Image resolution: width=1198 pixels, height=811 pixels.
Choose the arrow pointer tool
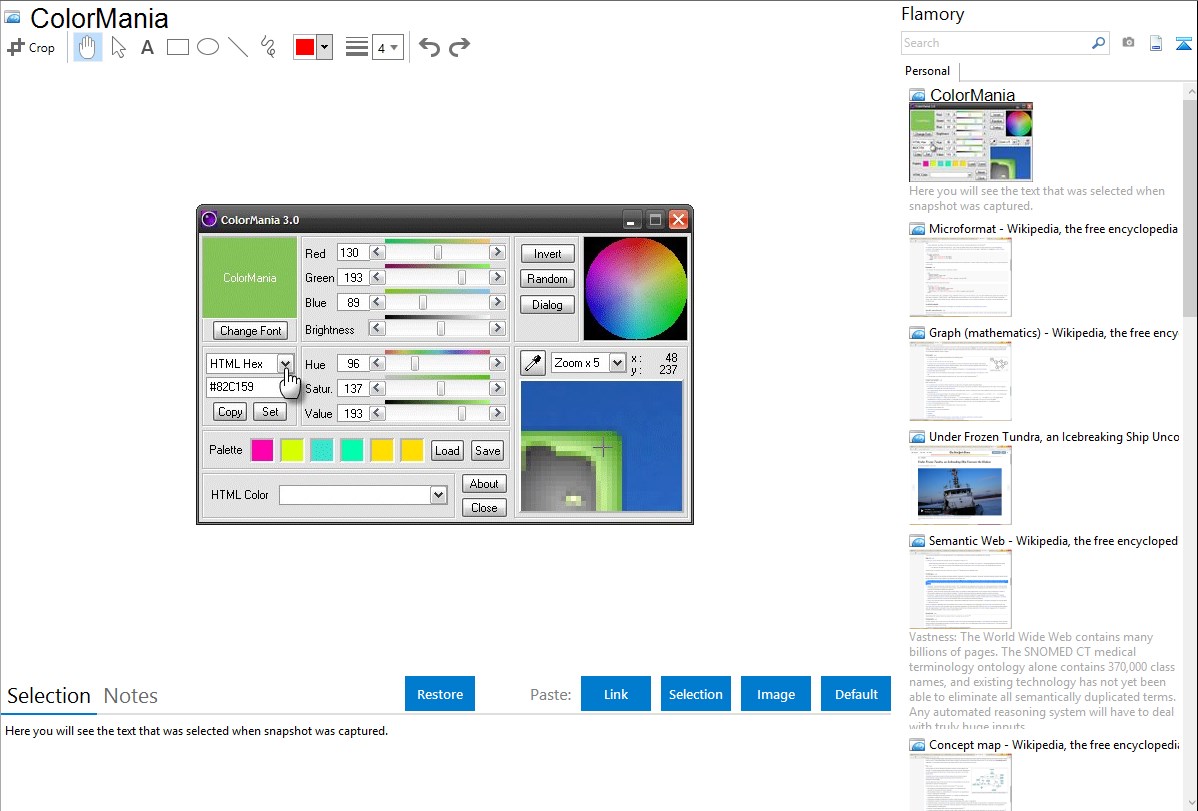tap(118, 47)
